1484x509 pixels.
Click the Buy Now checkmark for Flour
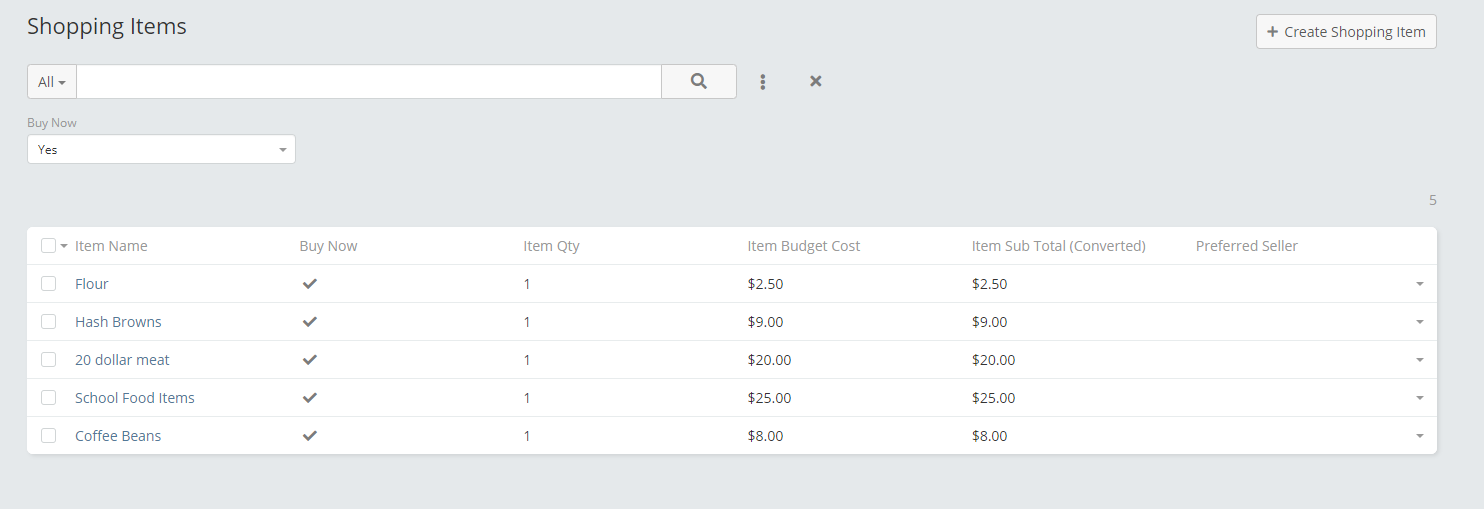pyautogui.click(x=310, y=284)
